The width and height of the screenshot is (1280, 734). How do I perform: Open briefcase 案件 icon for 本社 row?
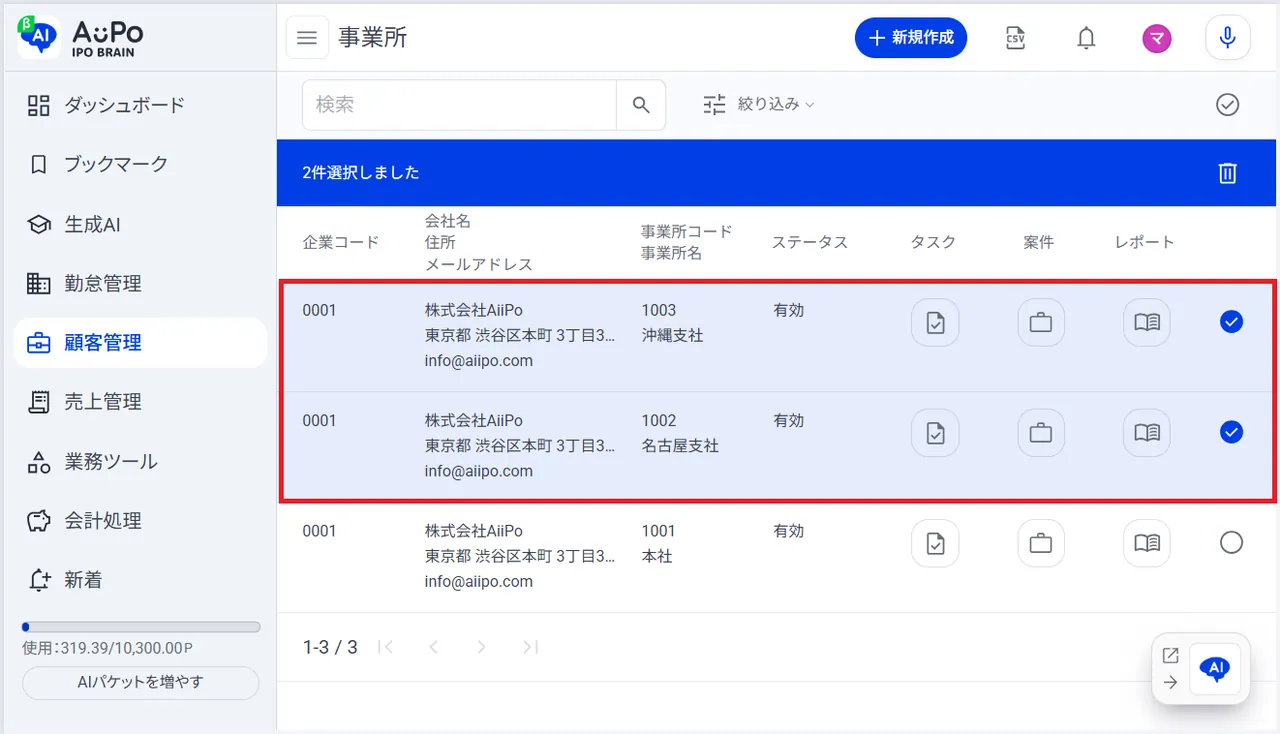(1041, 543)
